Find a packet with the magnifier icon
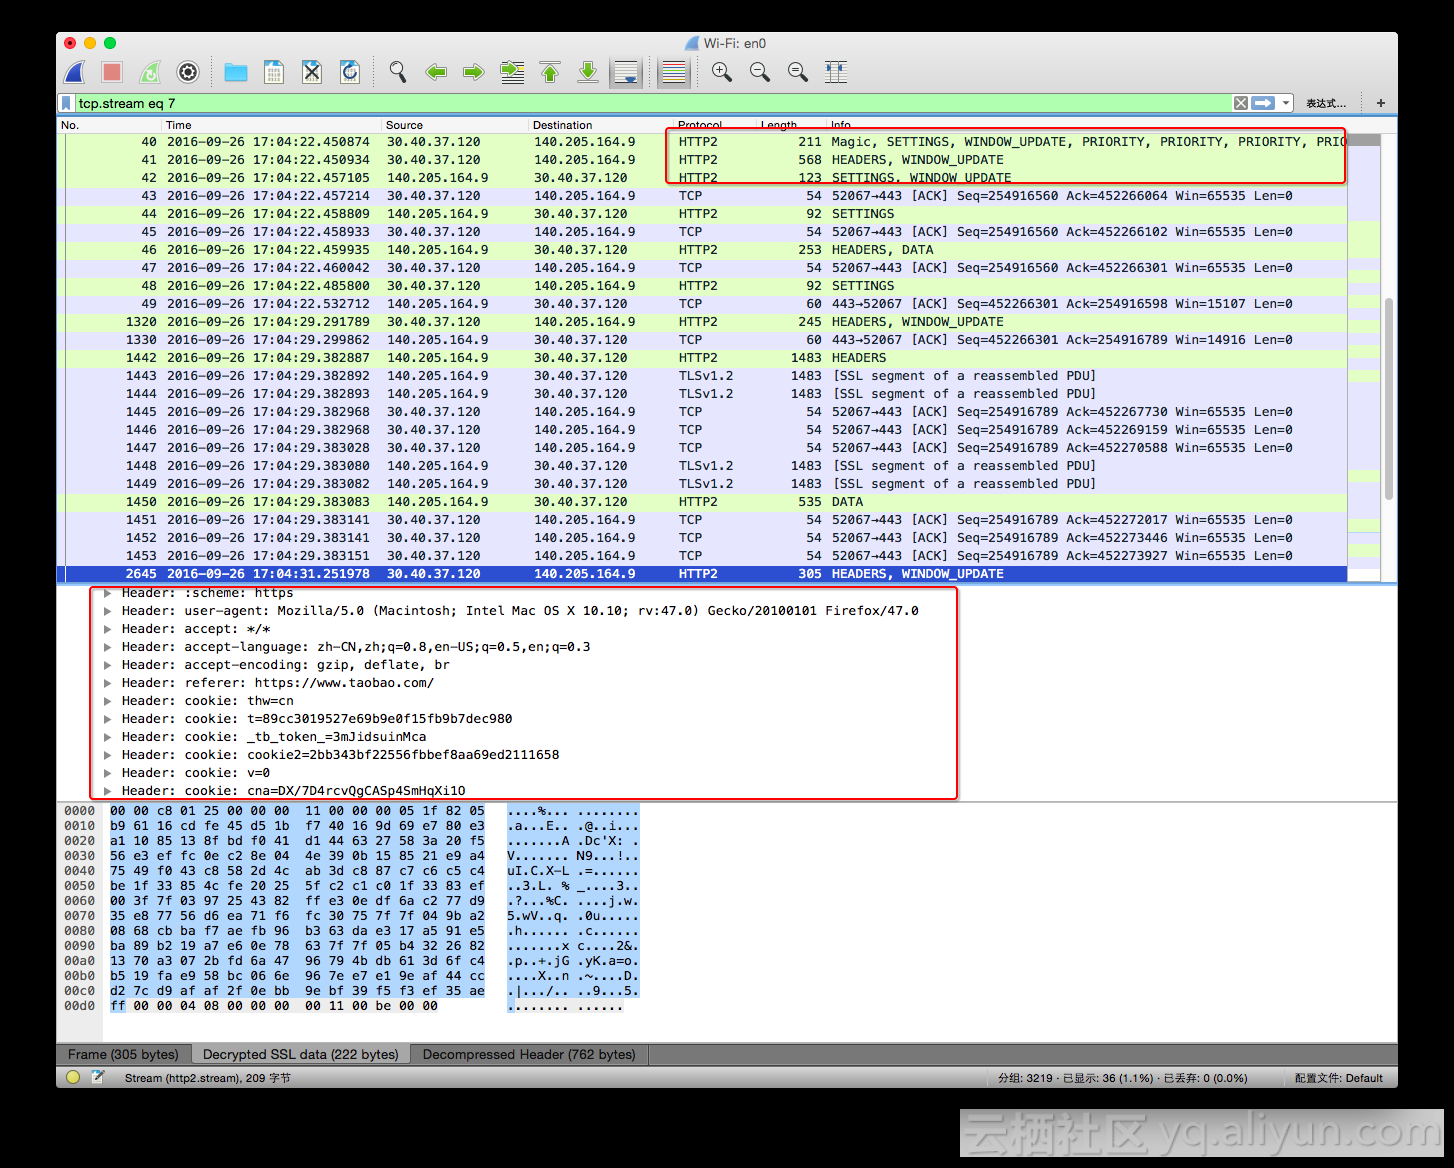Image resolution: width=1454 pixels, height=1168 pixels. [x=398, y=72]
